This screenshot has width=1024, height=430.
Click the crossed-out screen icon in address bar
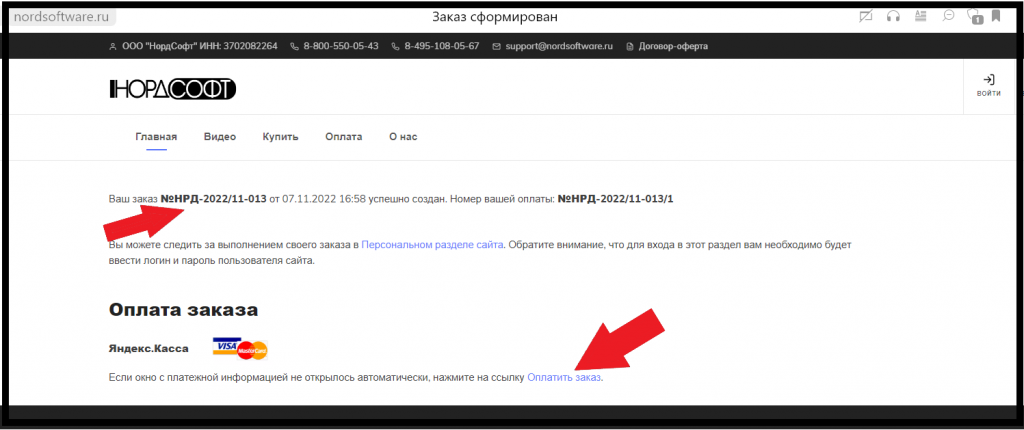point(867,16)
